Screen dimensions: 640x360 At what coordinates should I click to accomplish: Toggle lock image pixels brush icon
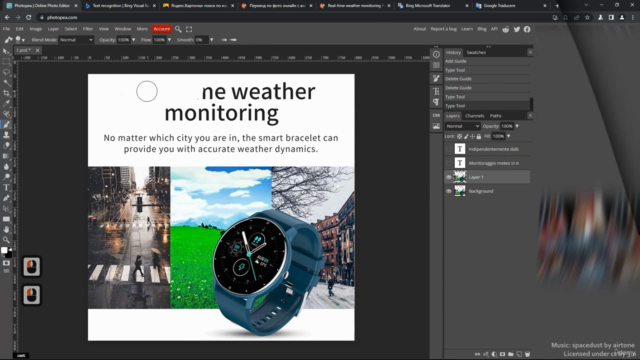466,136
